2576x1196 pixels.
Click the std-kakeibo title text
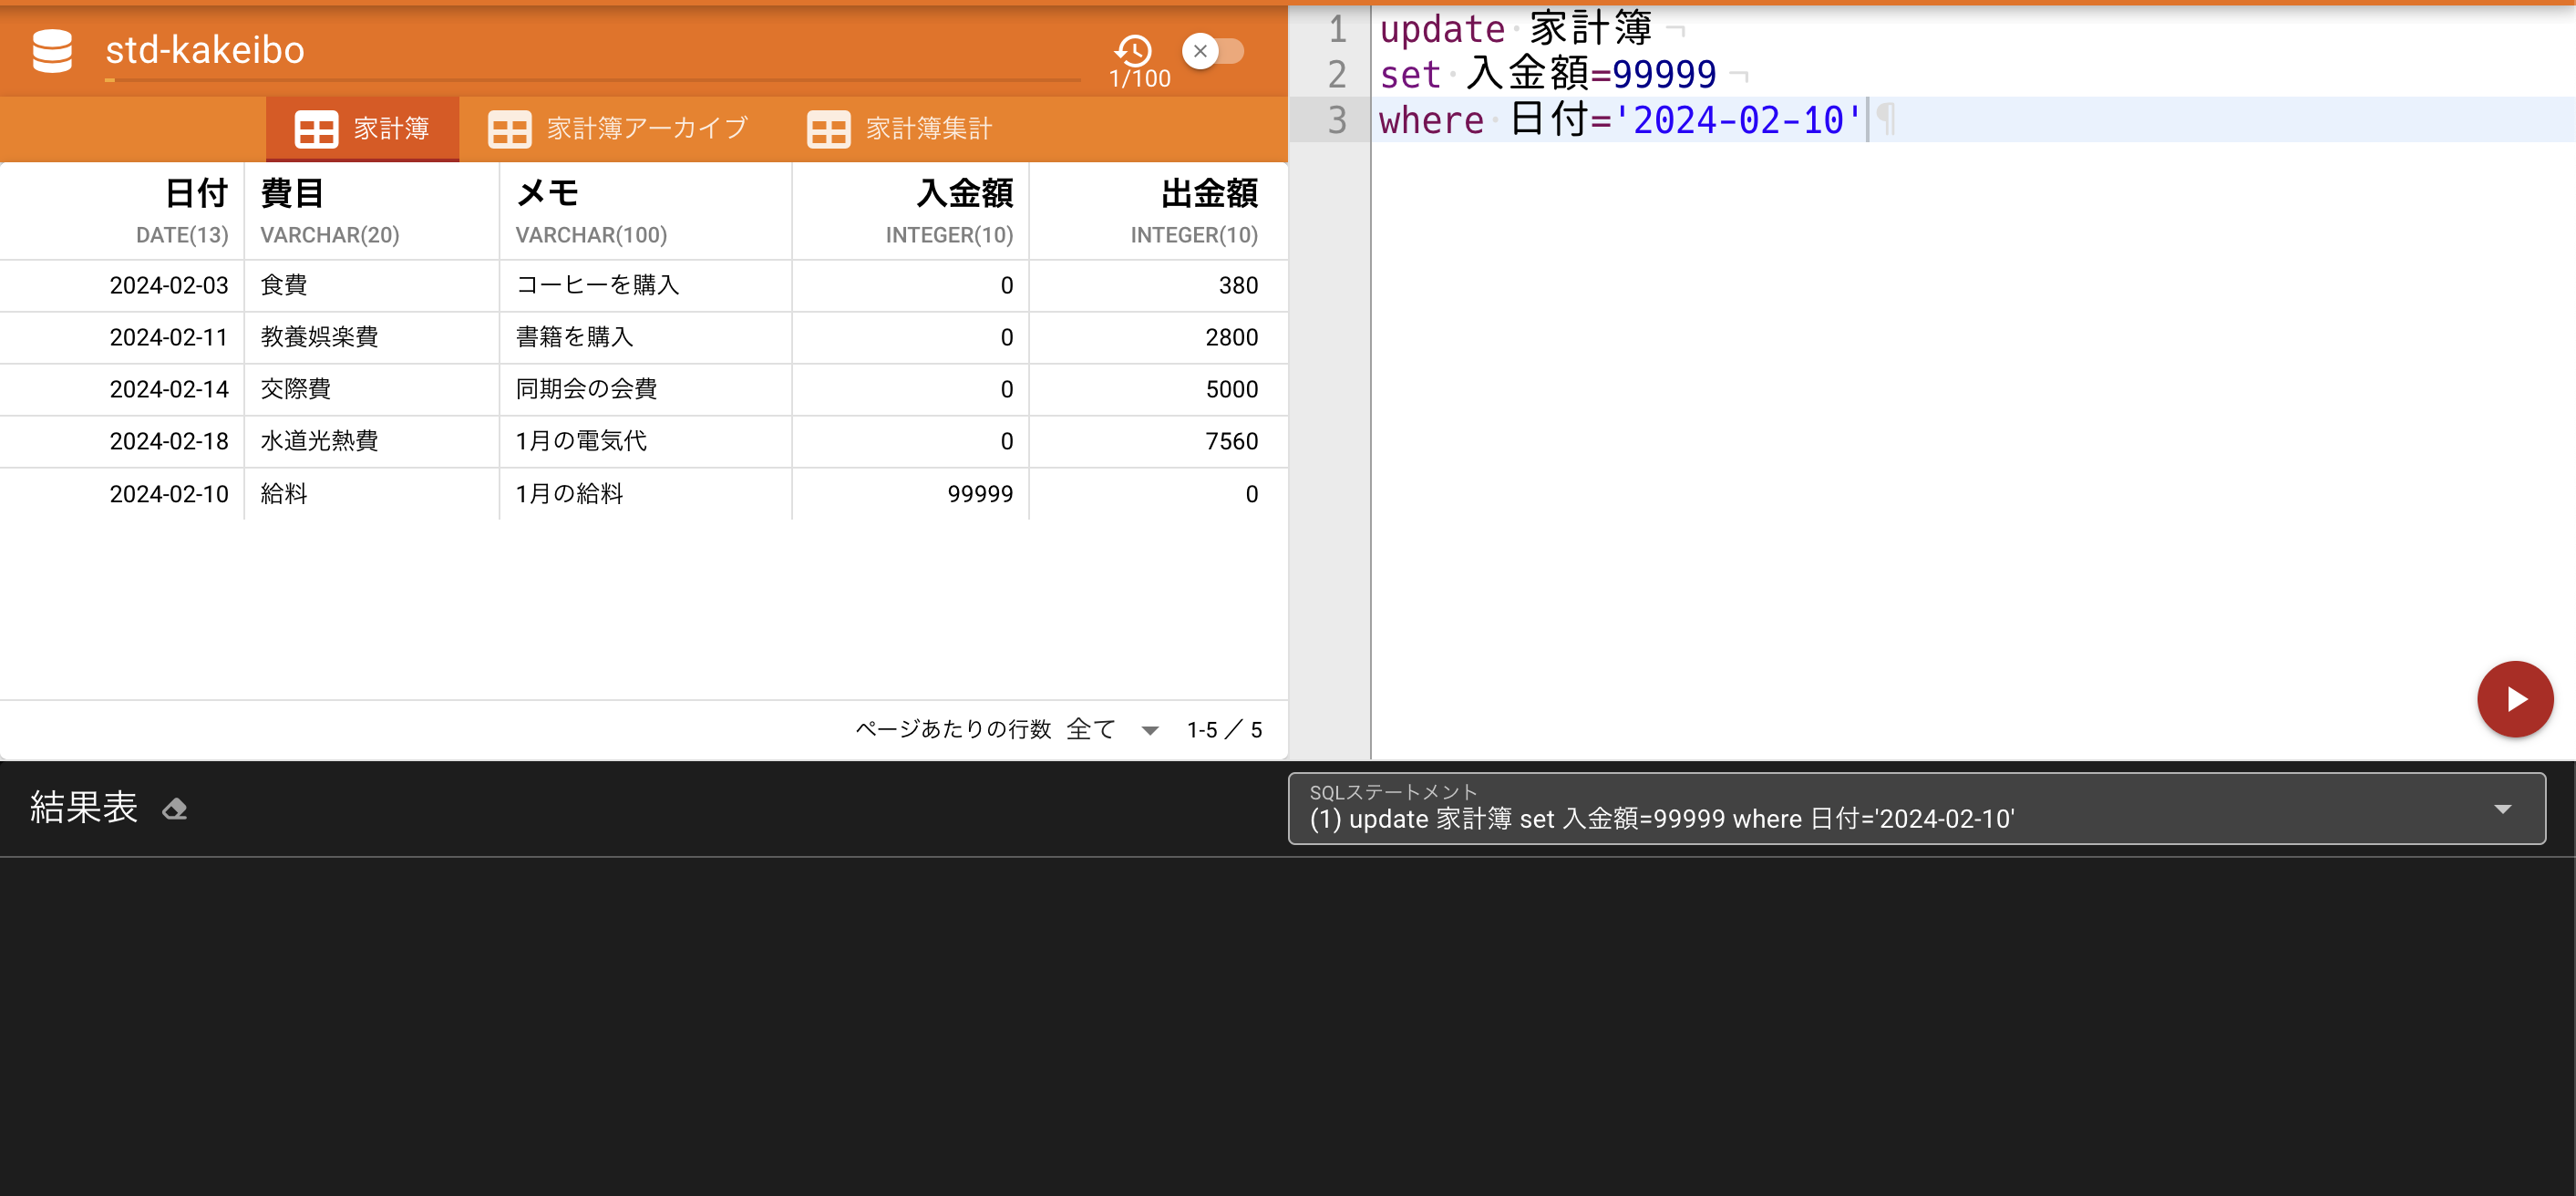click(x=204, y=50)
